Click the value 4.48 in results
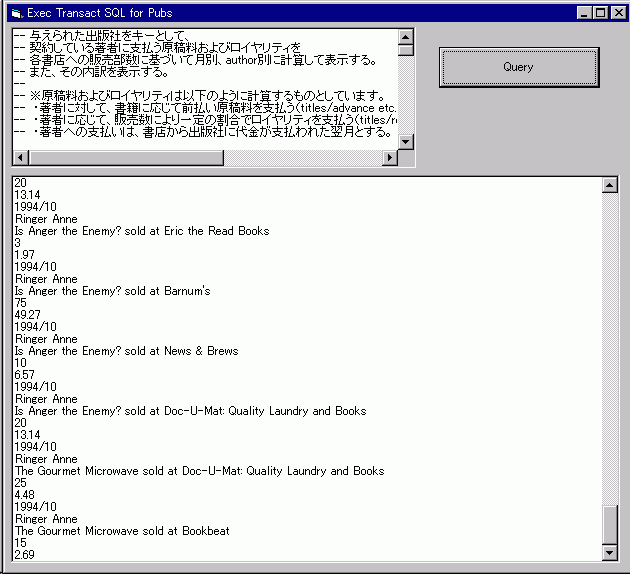 point(25,495)
